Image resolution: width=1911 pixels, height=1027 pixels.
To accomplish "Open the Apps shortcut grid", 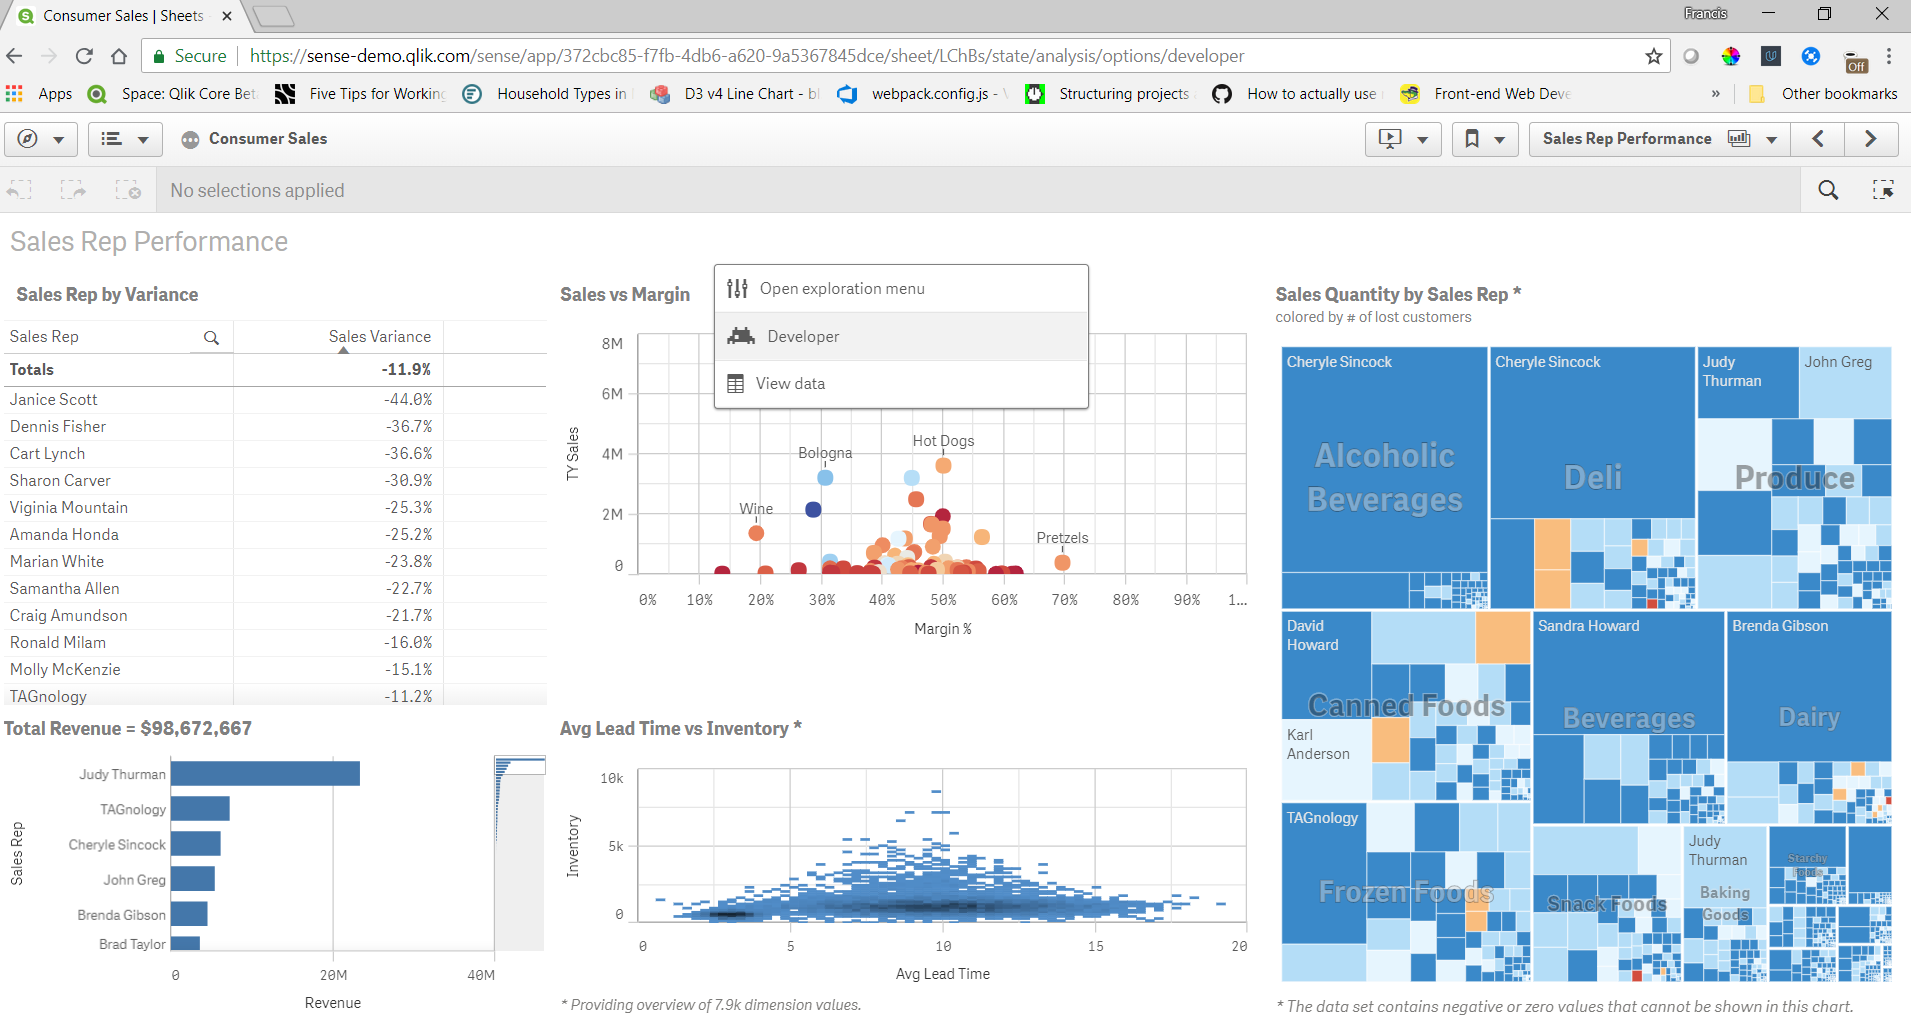I will pyautogui.click(x=14, y=93).
